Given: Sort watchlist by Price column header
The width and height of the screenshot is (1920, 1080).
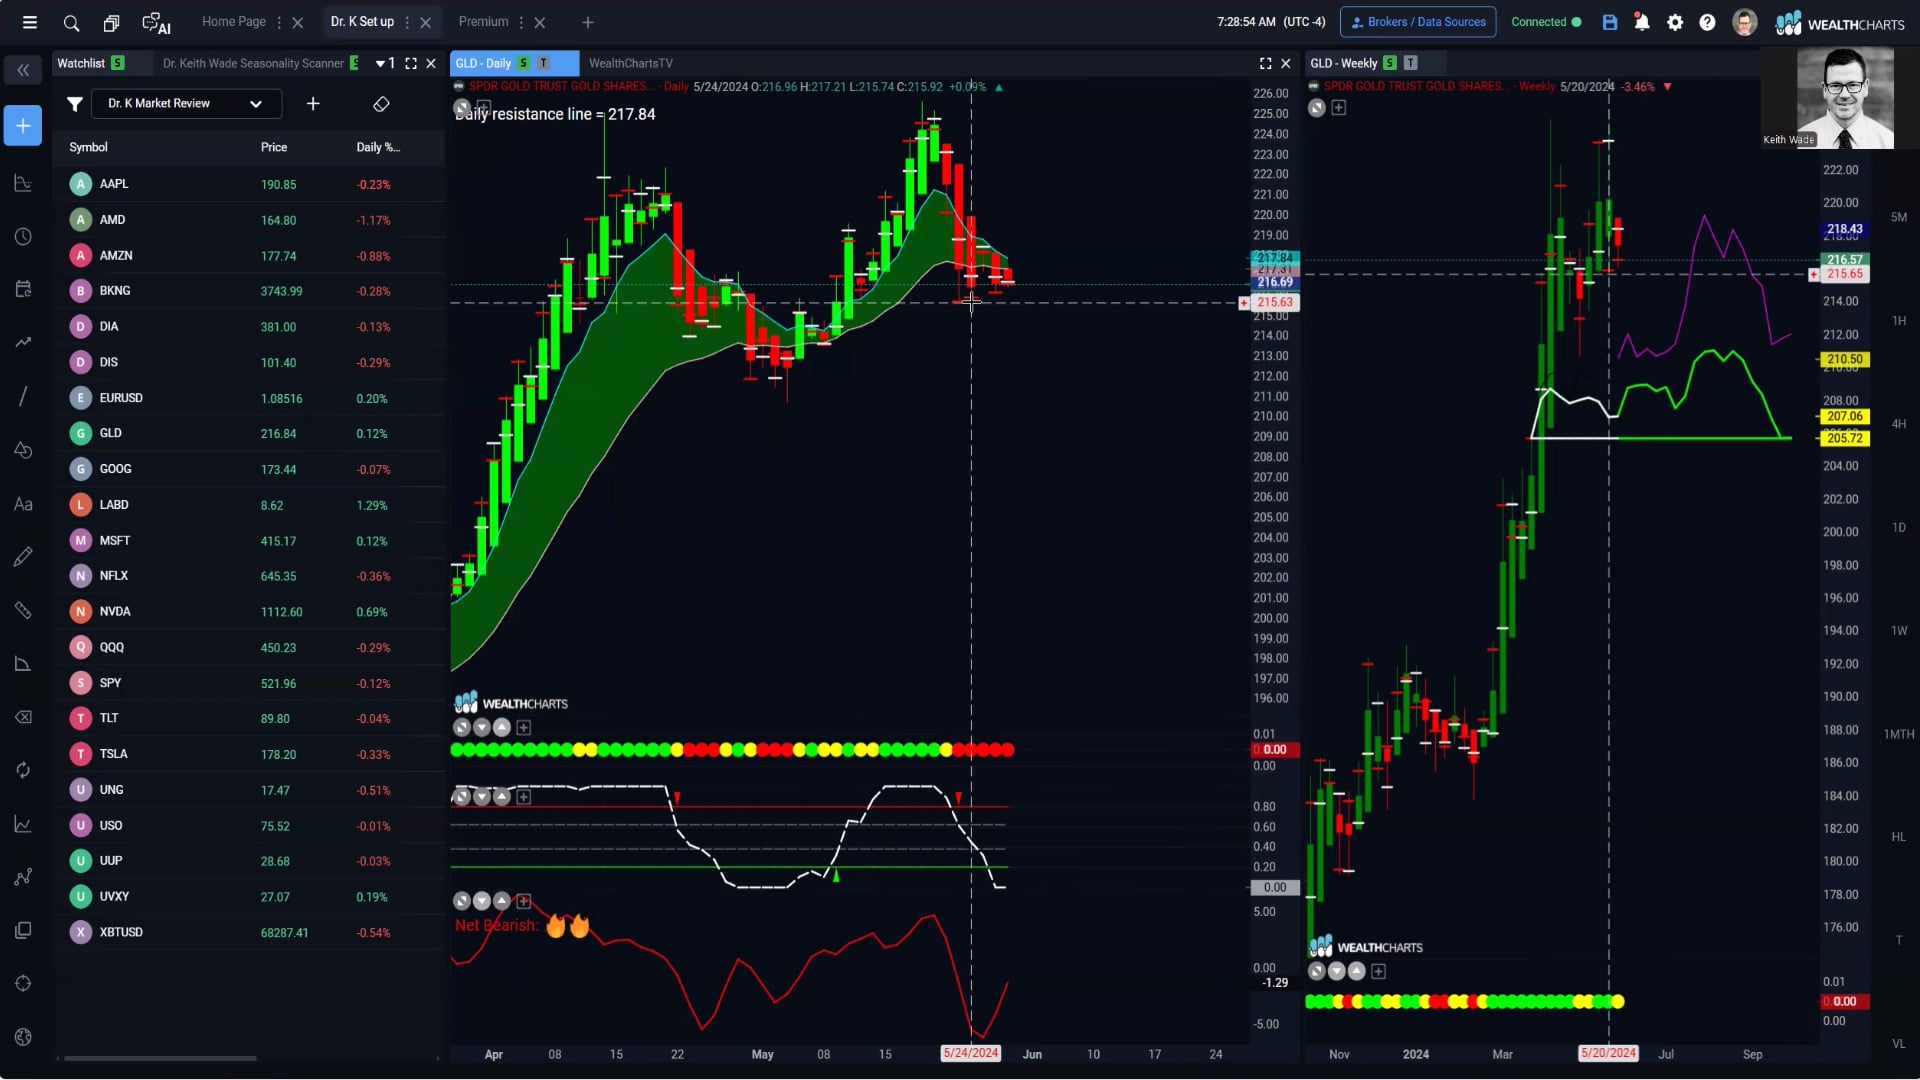Looking at the screenshot, I should tap(274, 147).
